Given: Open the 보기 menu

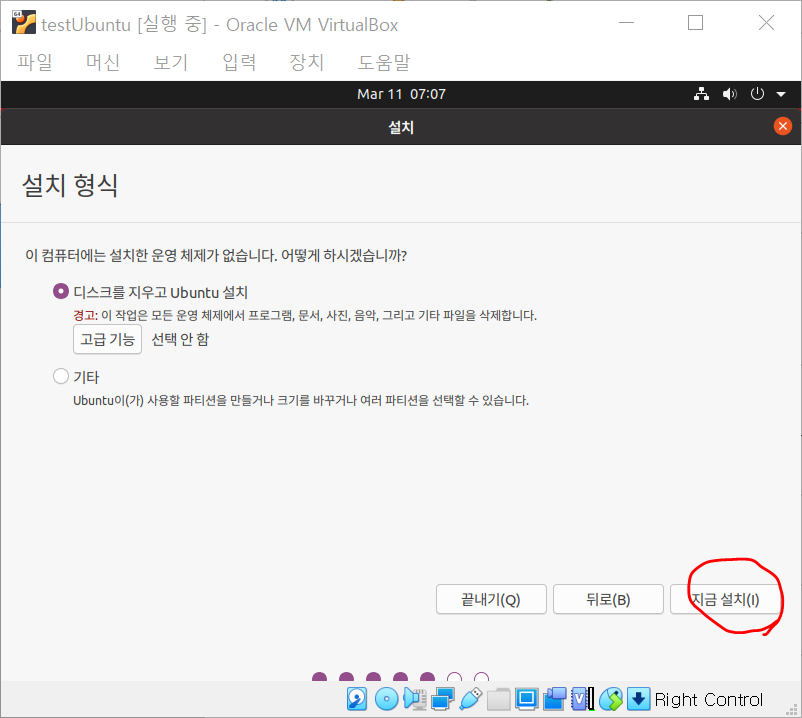Looking at the screenshot, I should pyautogui.click(x=171, y=62).
